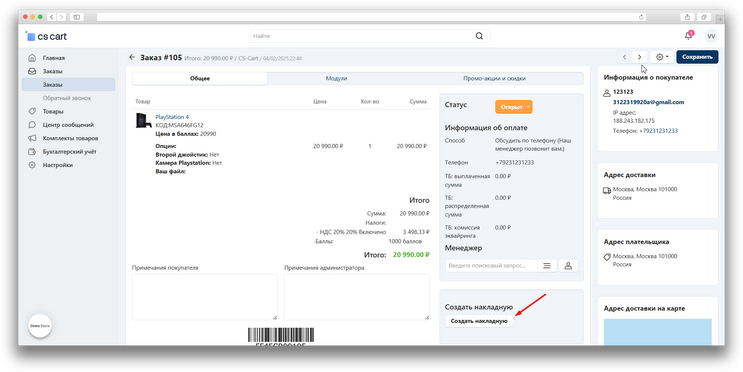
Task: Click the browser address bar
Action: click(x=372, y=17)
